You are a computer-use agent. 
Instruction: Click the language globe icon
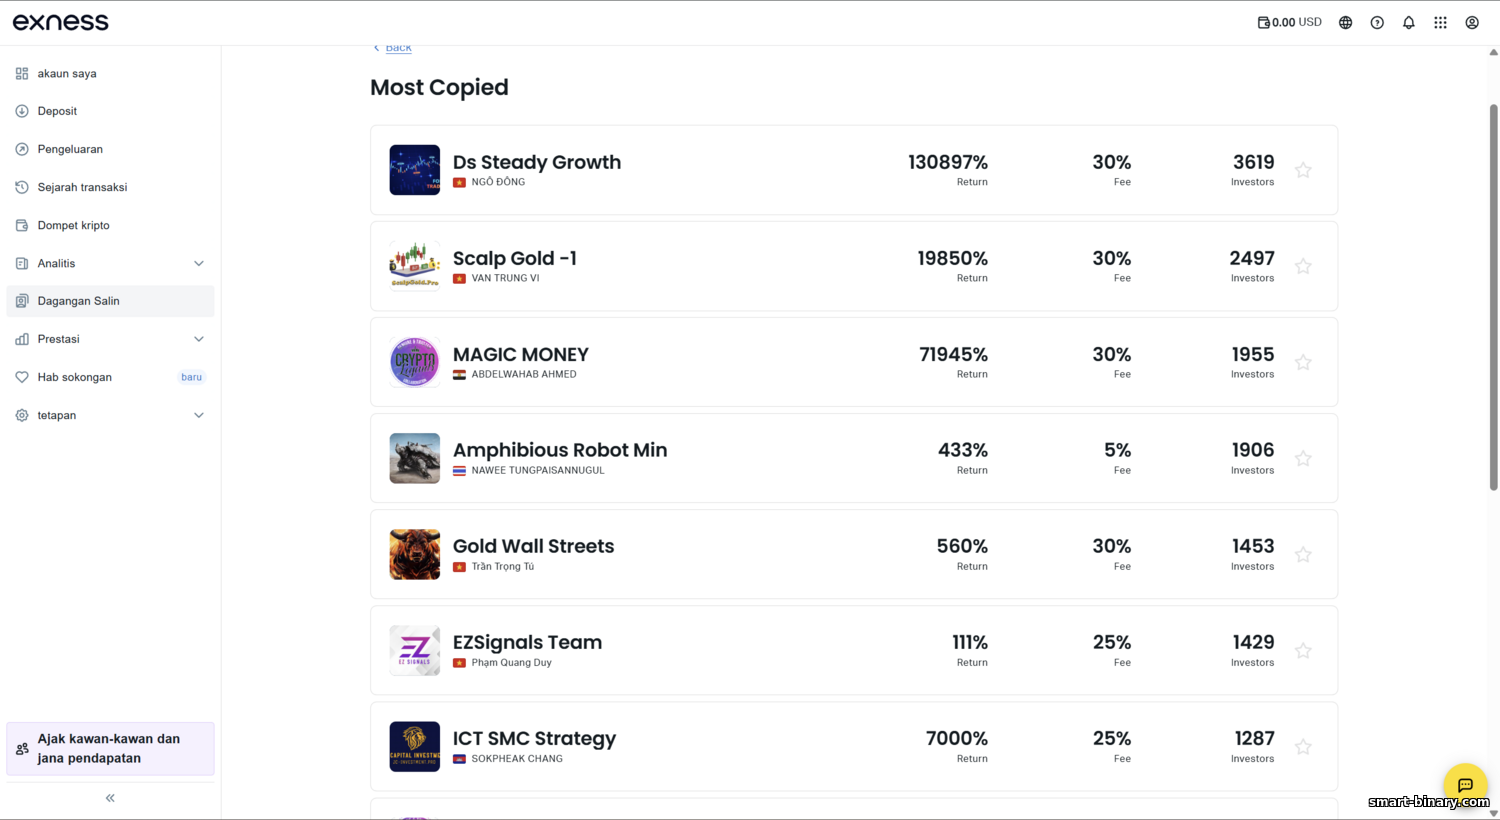1346,22
